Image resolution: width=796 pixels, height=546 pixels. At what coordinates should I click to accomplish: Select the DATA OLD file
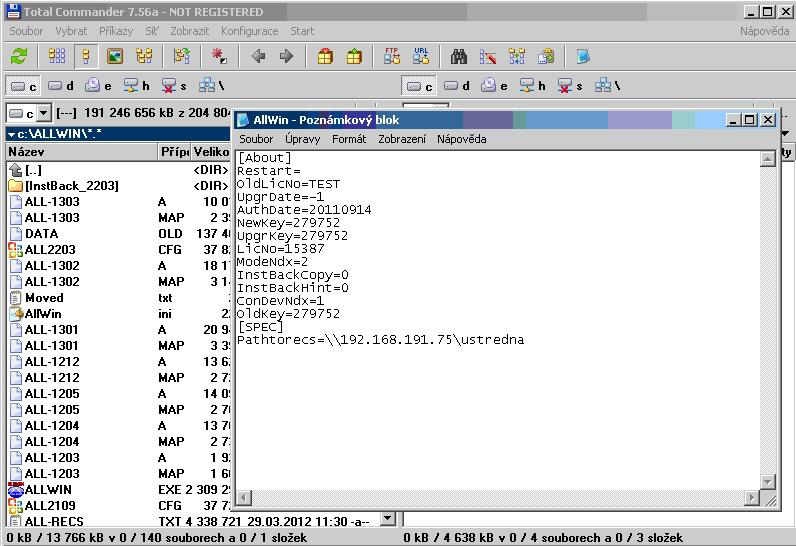118,234
